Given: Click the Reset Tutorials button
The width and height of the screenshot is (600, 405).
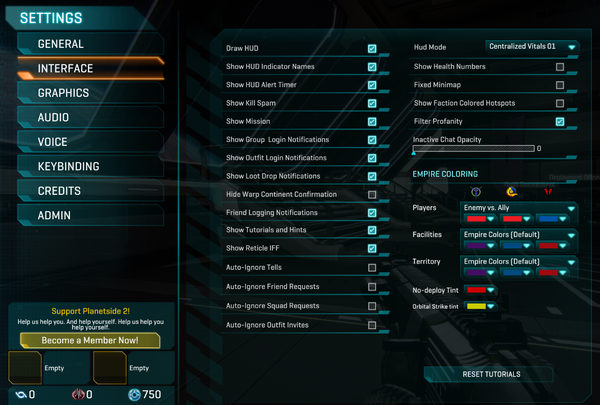Looking at the screenshot, I should tap(489, 374).
